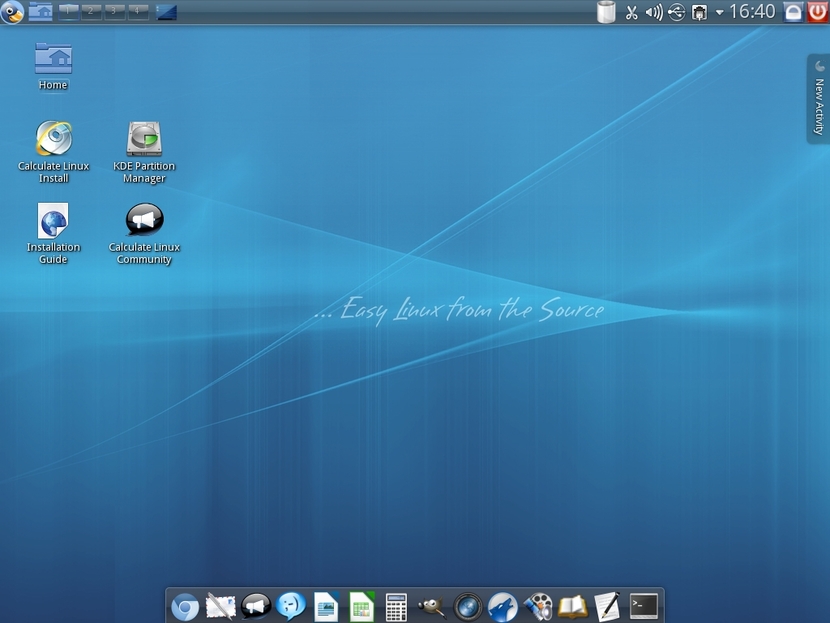Screen dimensions: 830x623
Task: Switch to virtual desktop 2 in pager
Action: [91, 11]
